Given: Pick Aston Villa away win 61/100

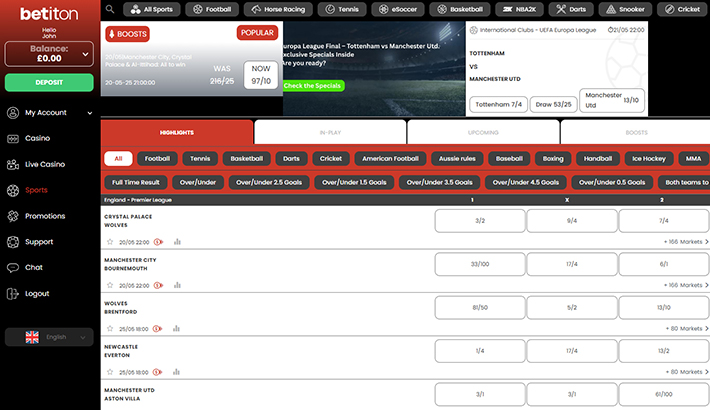Looking at the screenshot, I should 664,394.
